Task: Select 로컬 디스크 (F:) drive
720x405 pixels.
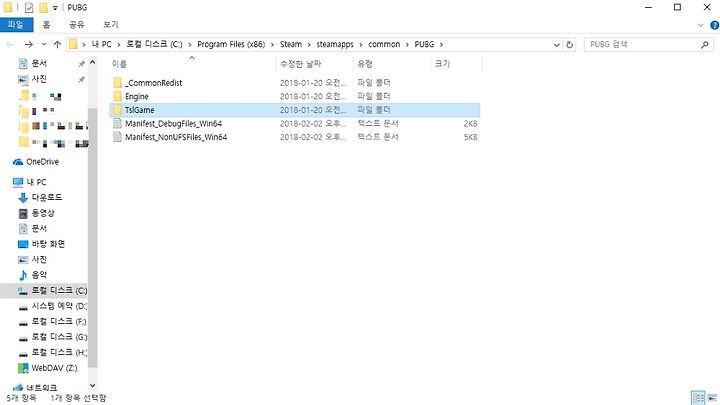Action: click(x=58, y=321)
